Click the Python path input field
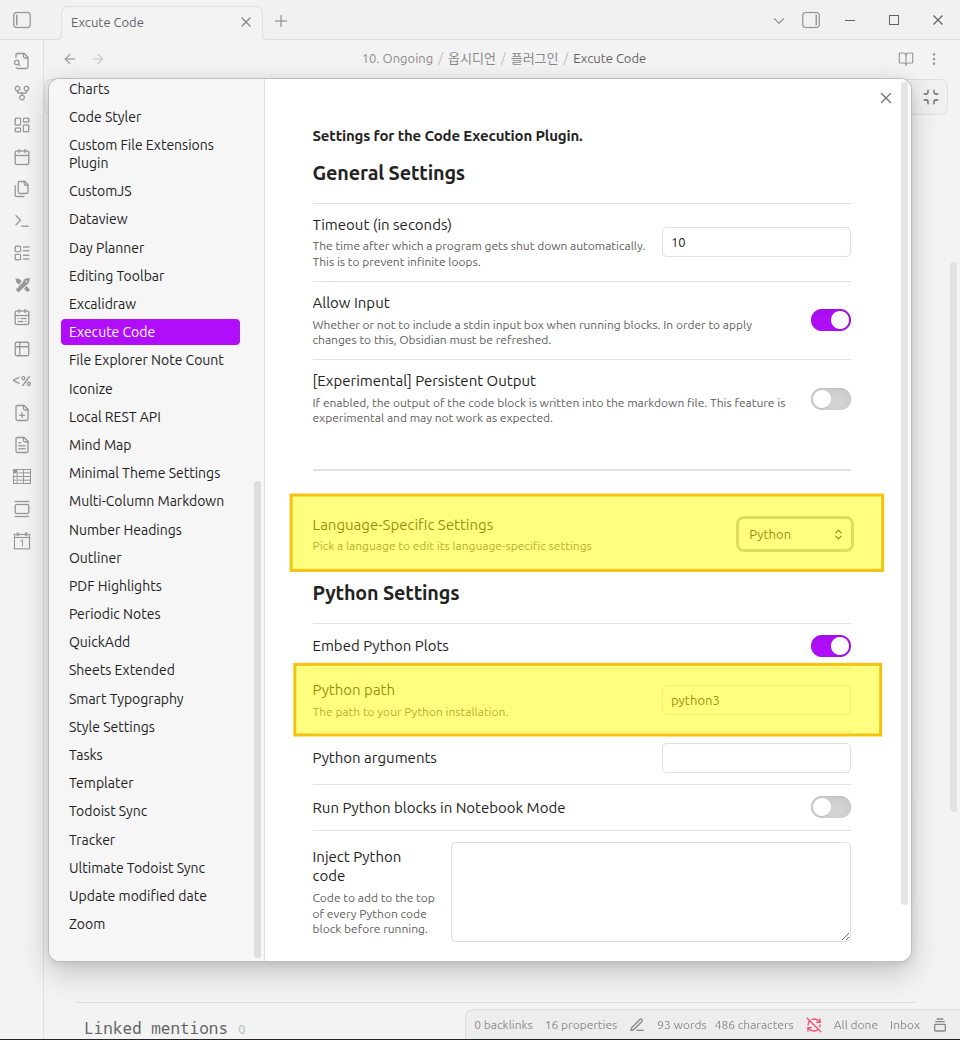The image size is (960, 1040). point(756,700)
